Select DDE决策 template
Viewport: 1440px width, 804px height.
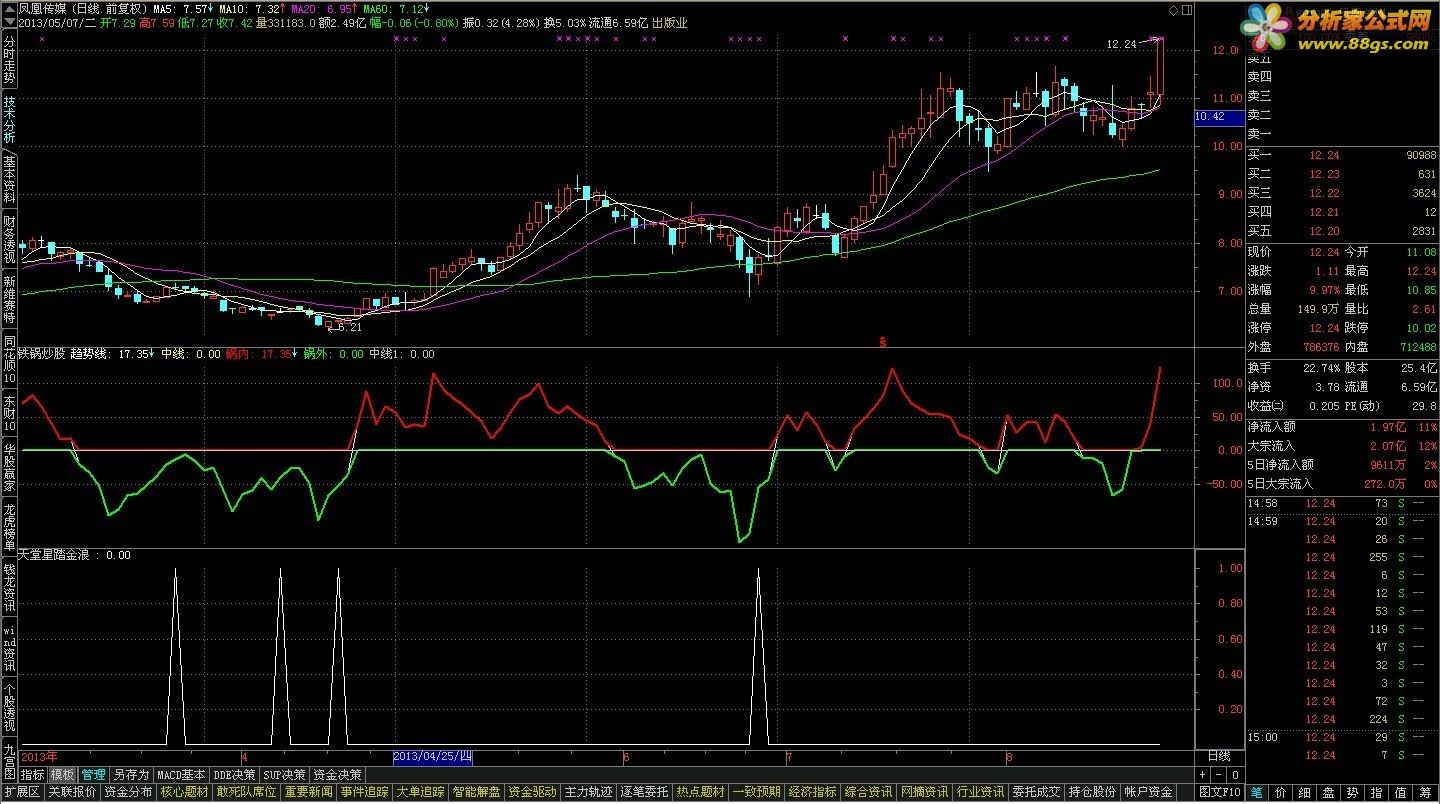[x=235, y=774]
